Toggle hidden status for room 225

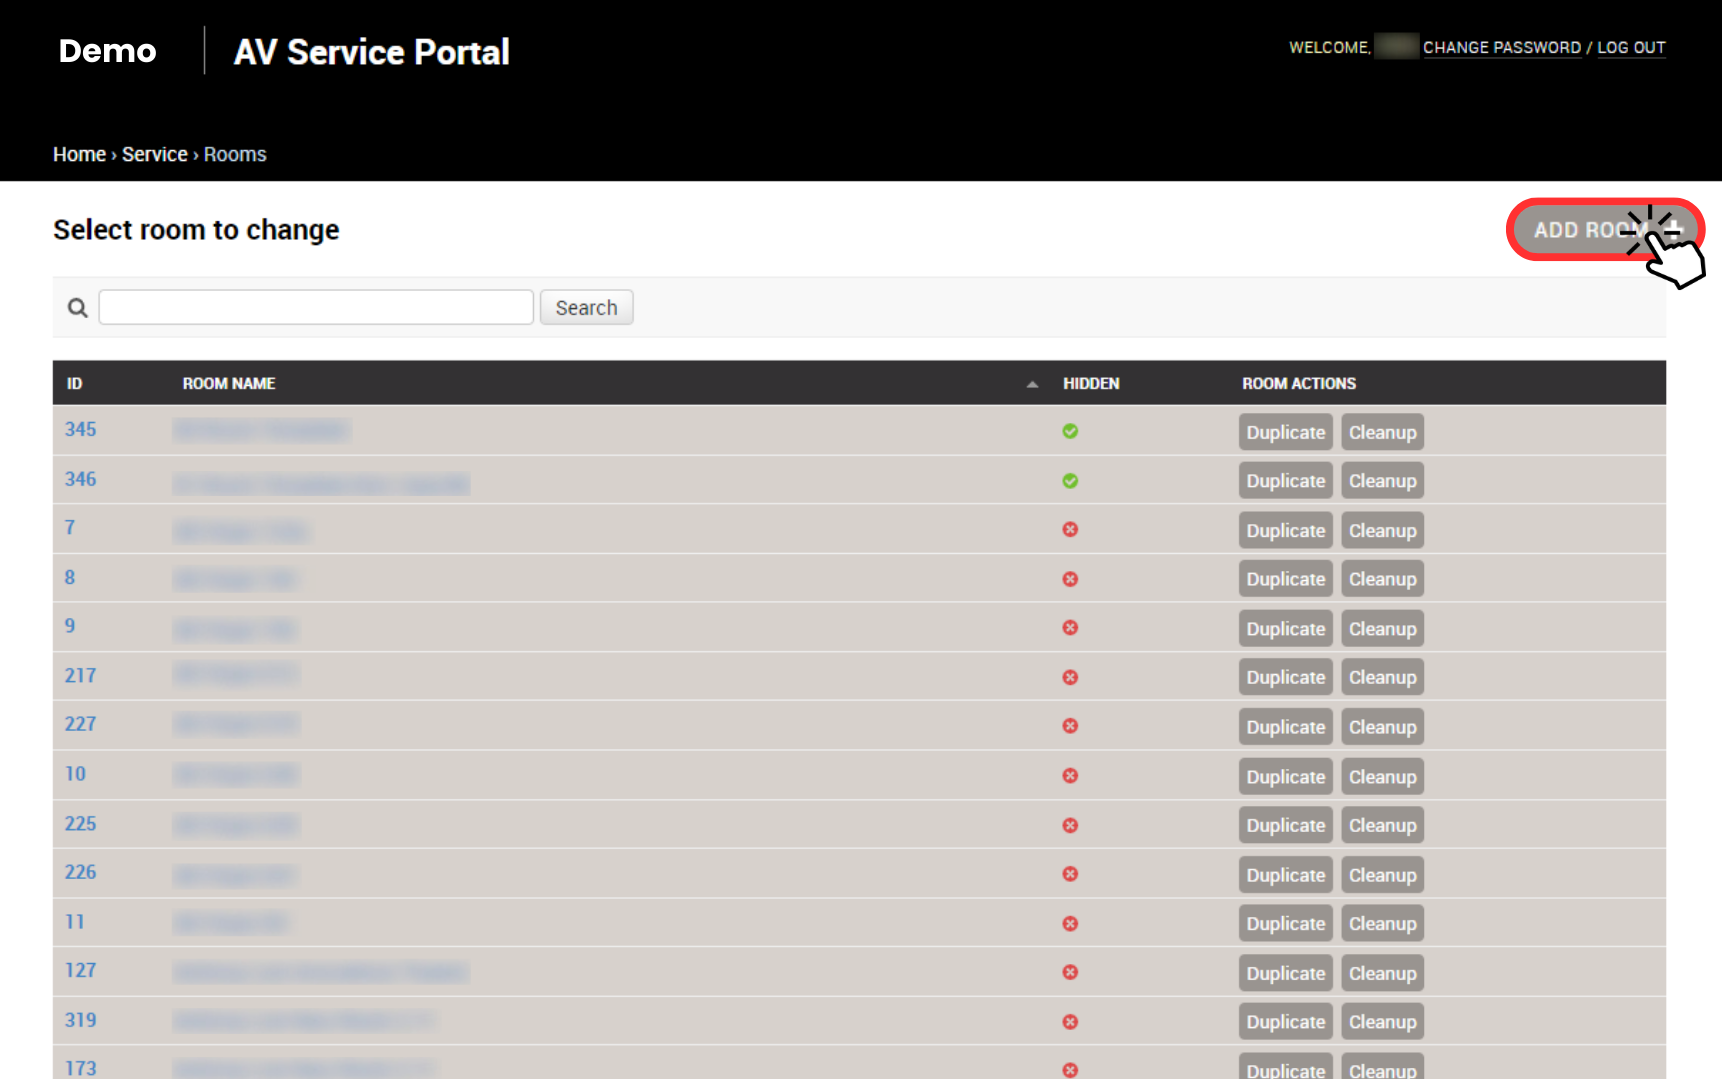[x=1070, y=824]
